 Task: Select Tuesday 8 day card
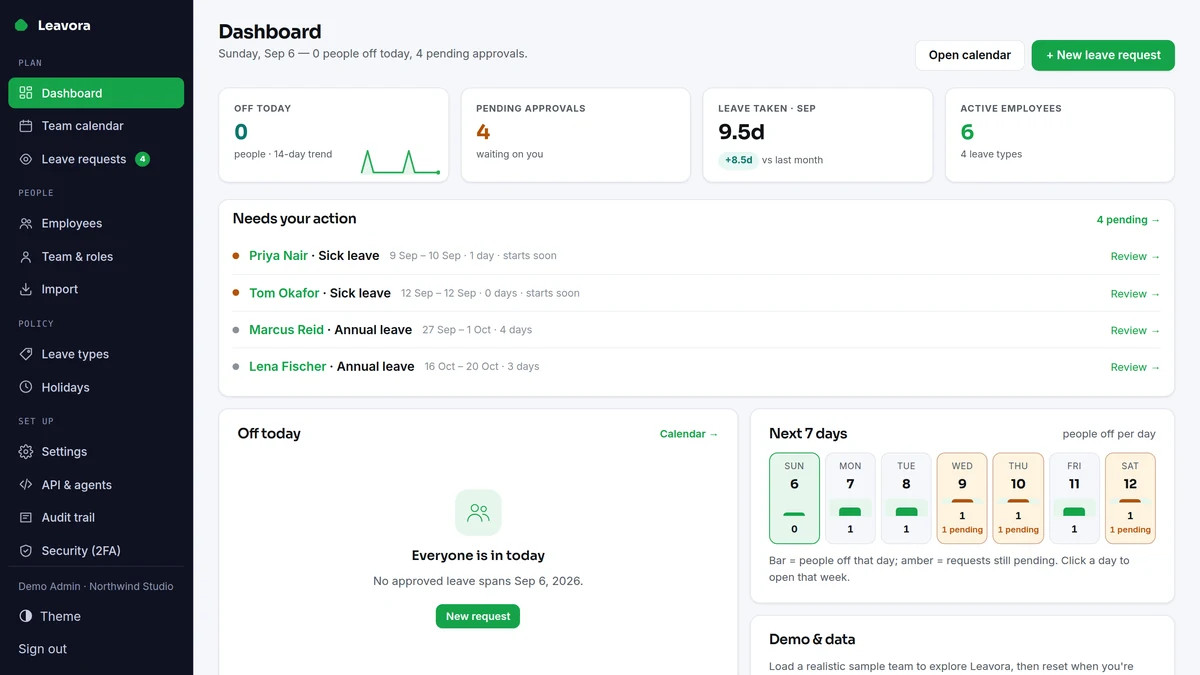pos(906,498)
